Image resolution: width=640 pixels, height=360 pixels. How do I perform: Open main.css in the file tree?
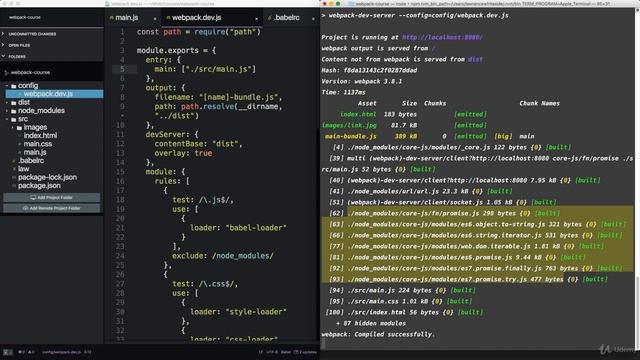click(38, 144)
